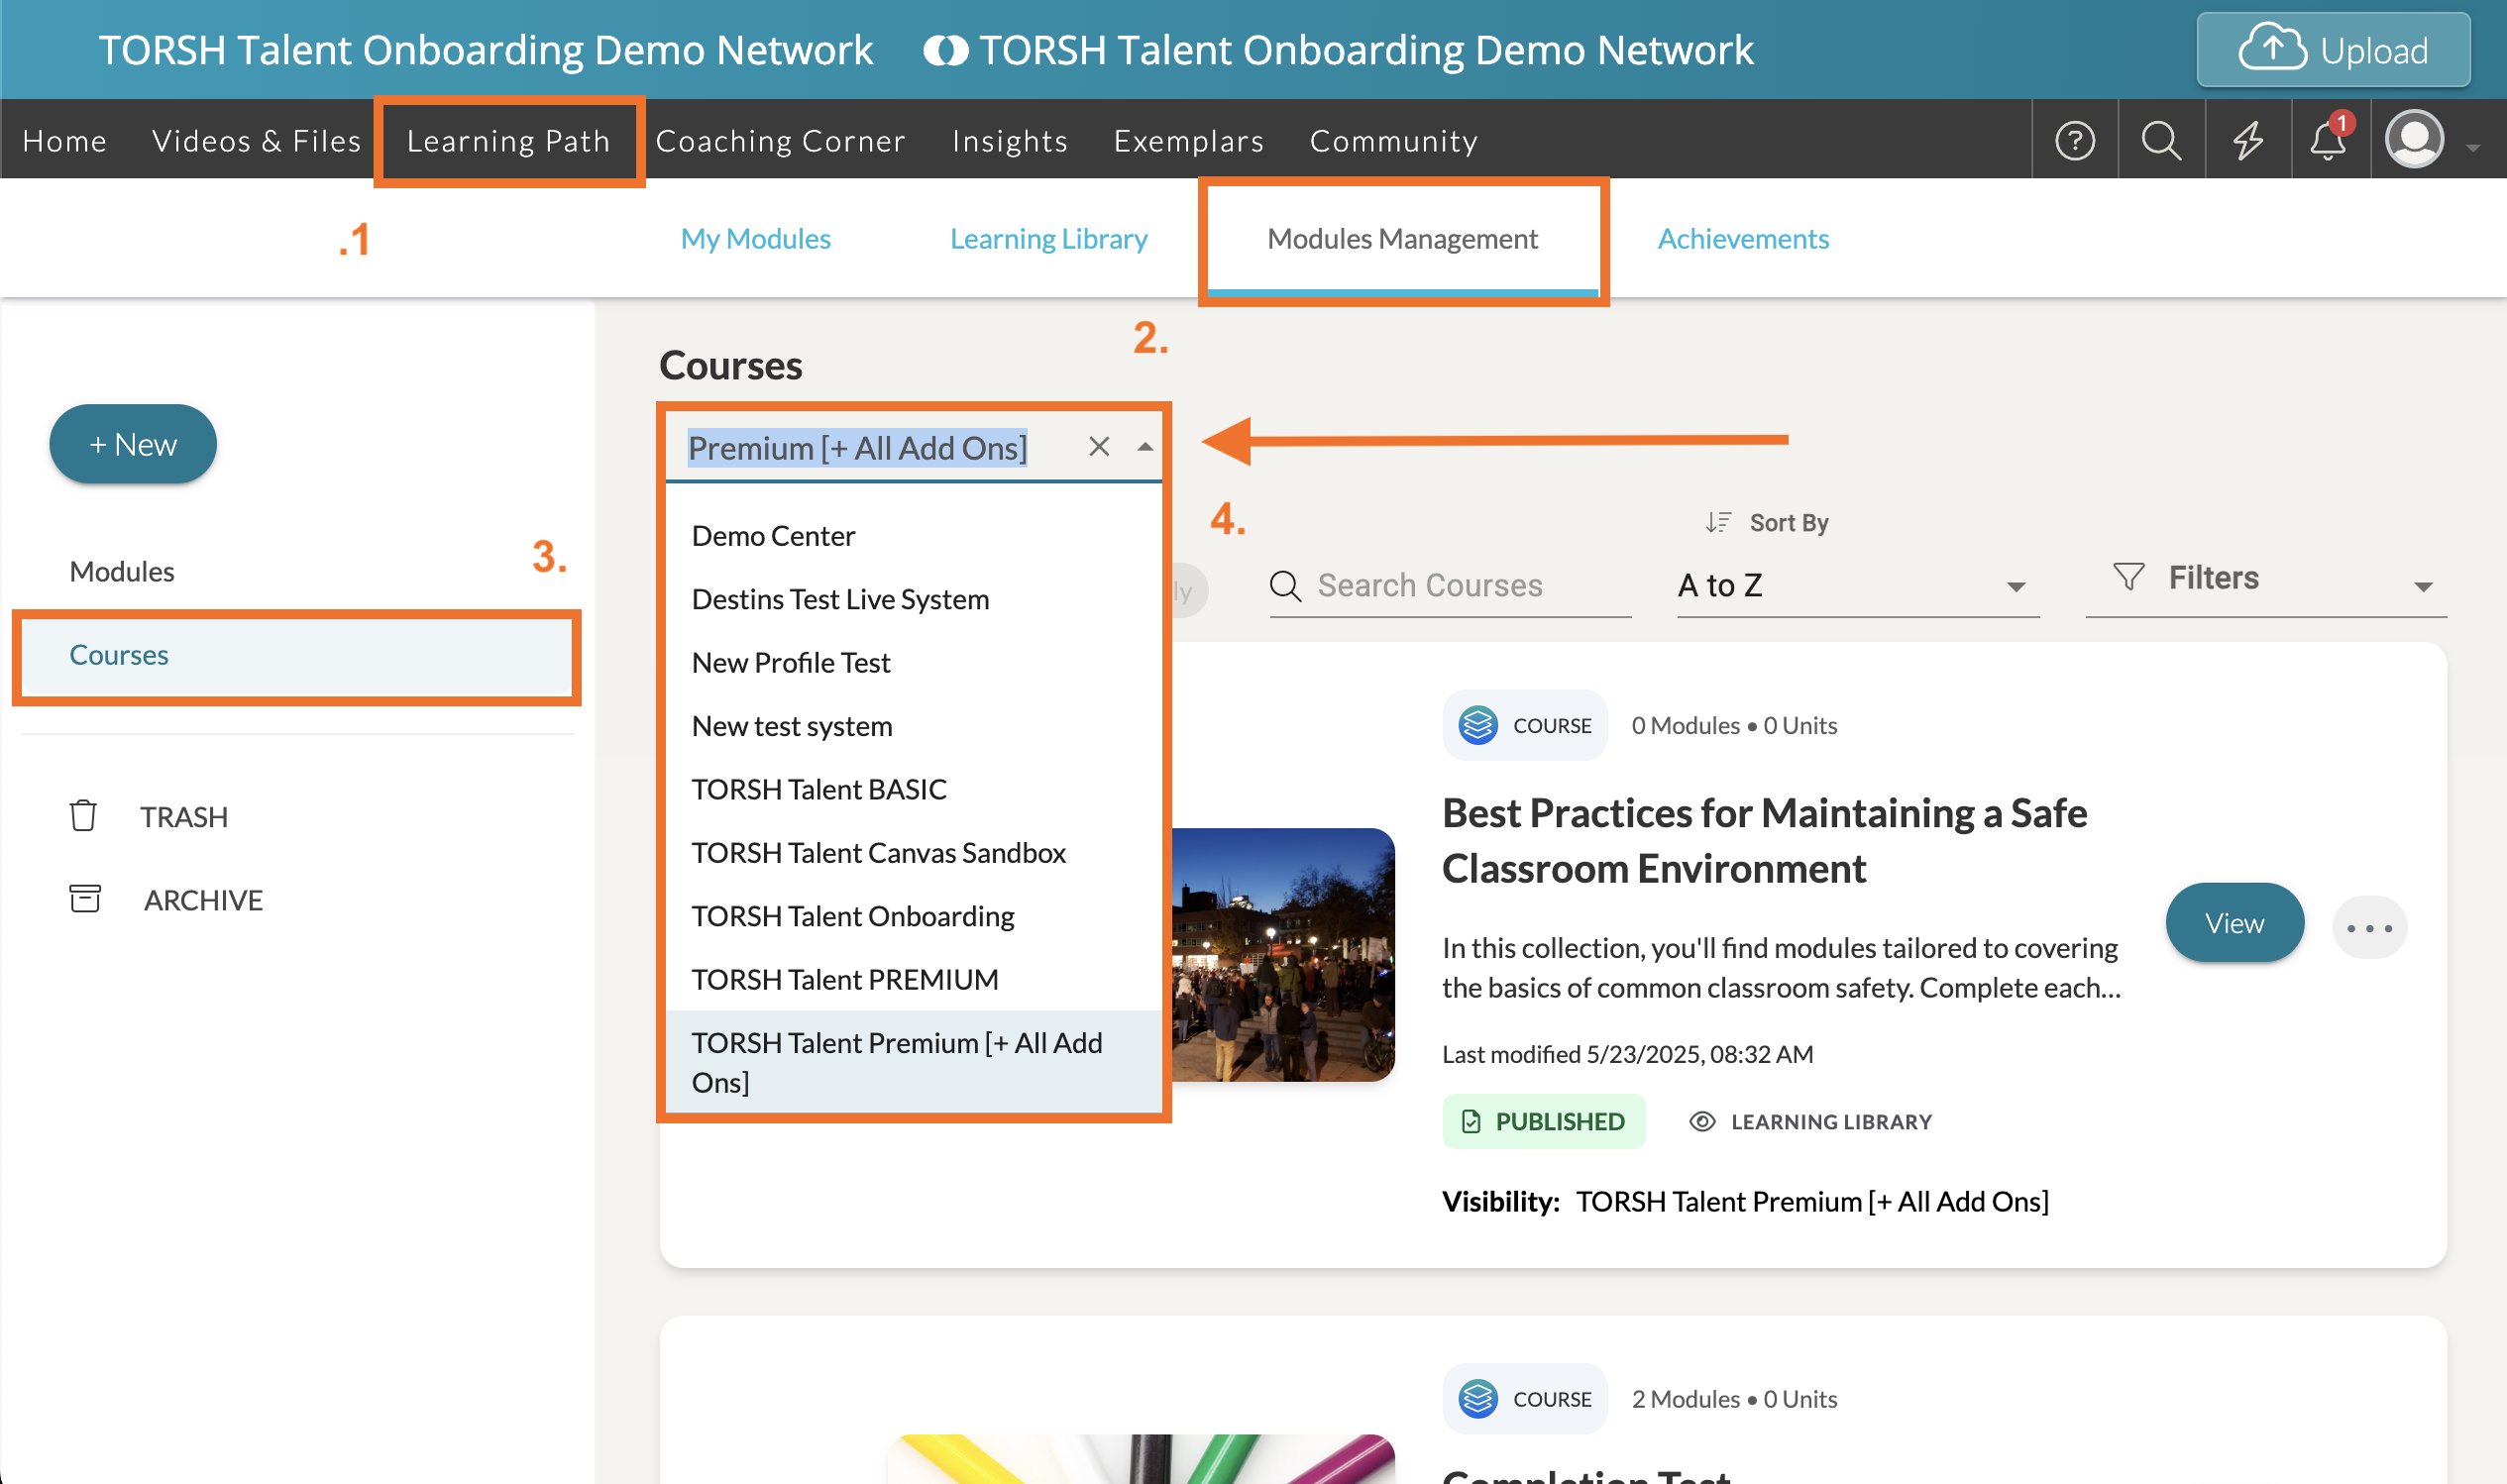The image size is (2507, 1484).
Task: Select TORSH Talent BASIC from the list
Action: (818, 789)
